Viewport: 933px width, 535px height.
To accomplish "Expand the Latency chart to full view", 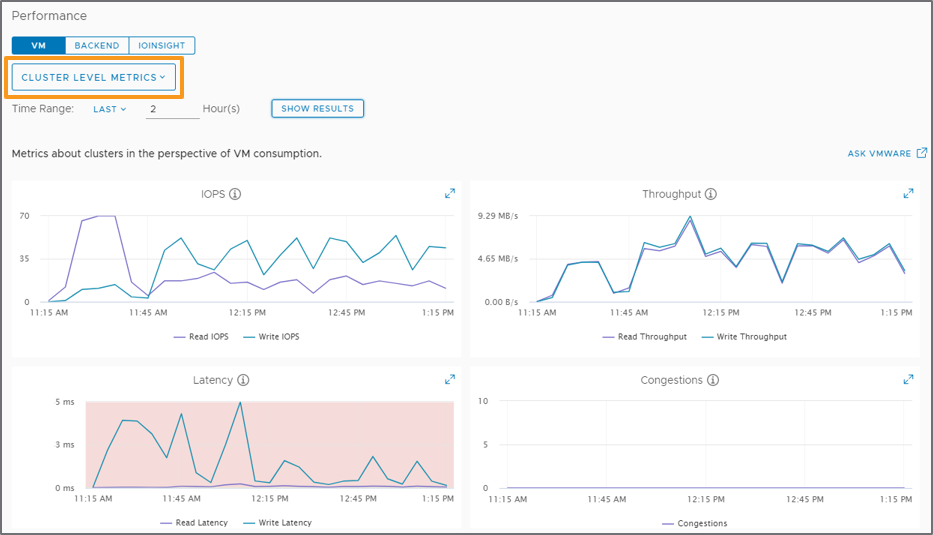I will (x=450, y=380).
